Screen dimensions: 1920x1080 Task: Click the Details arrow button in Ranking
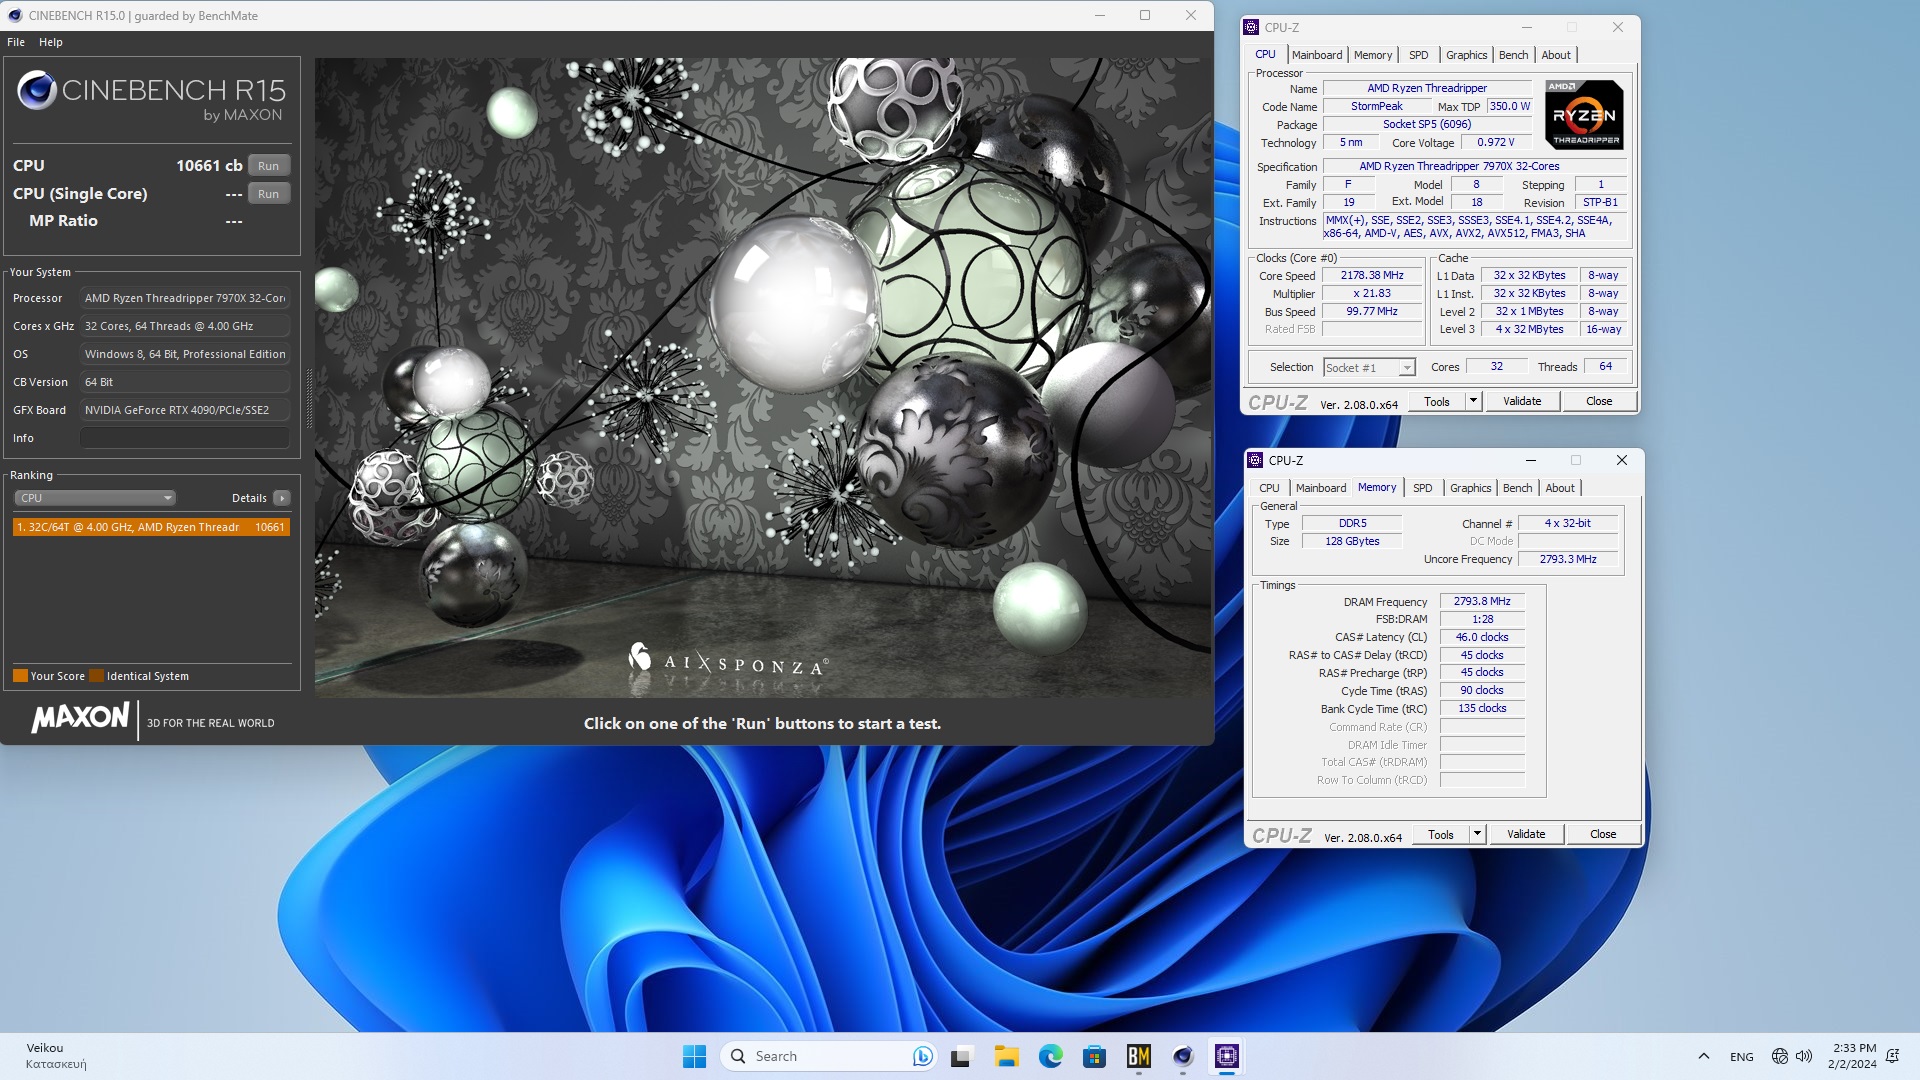(x=282, y=498)
